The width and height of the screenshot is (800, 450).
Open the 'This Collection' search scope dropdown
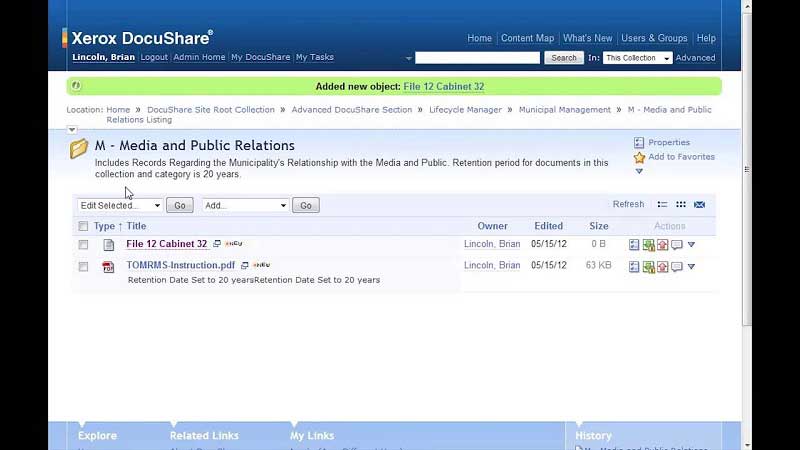pyautogui.click(x=637, y=58)
